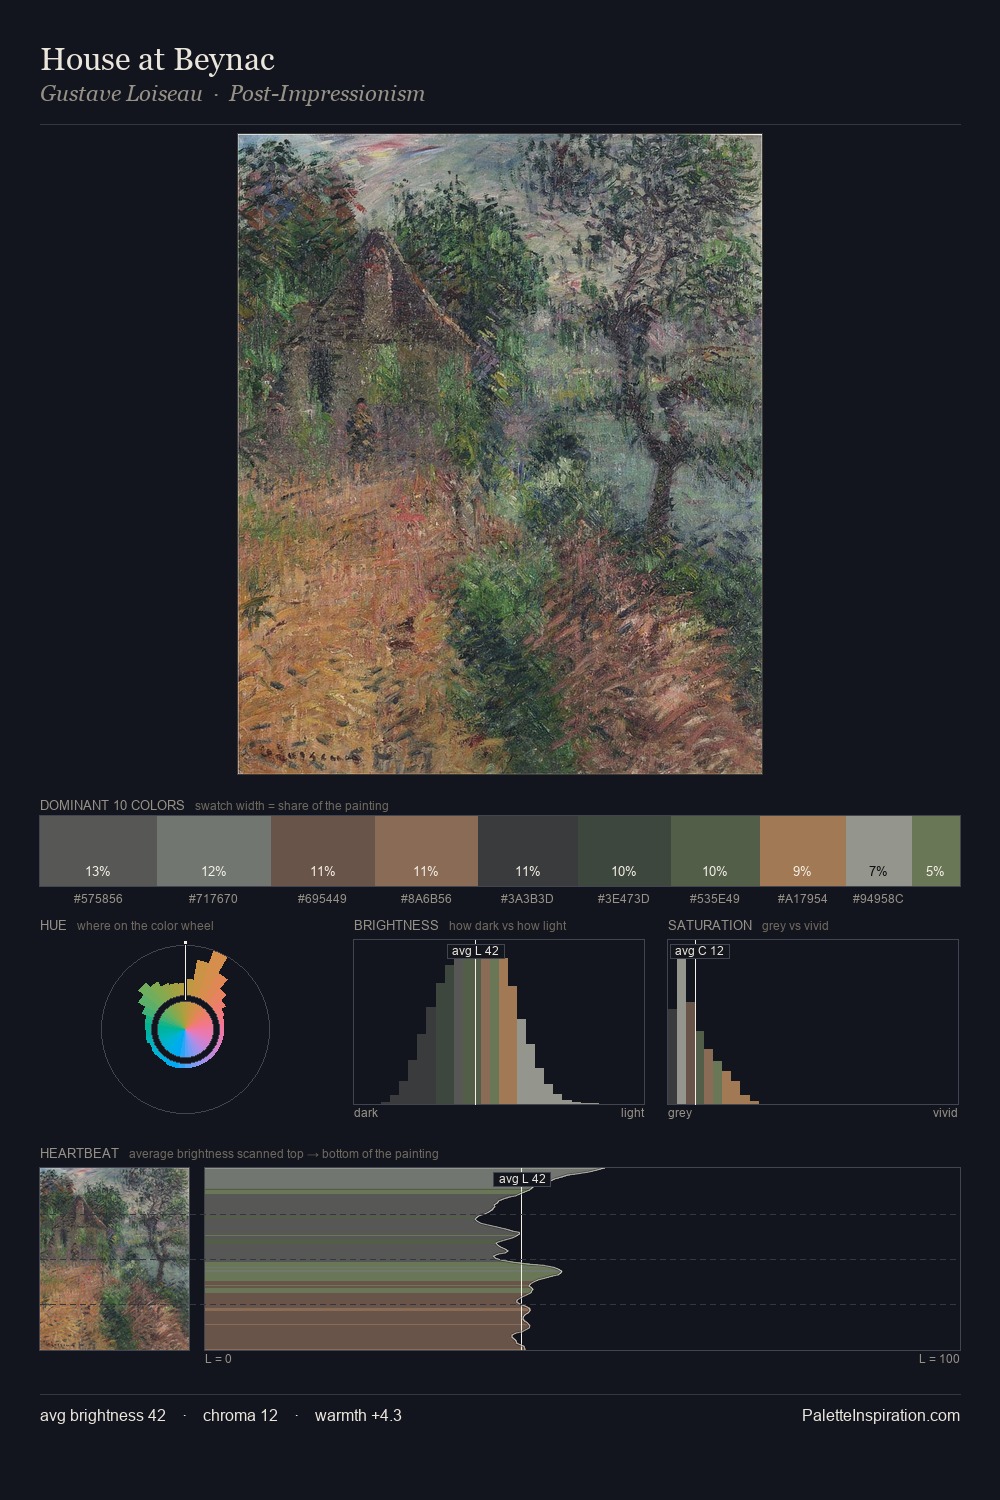Screen dimensions: 1000x1500
Task: Click the 'L = 0' axis label
Action: tap(218, 1359)
